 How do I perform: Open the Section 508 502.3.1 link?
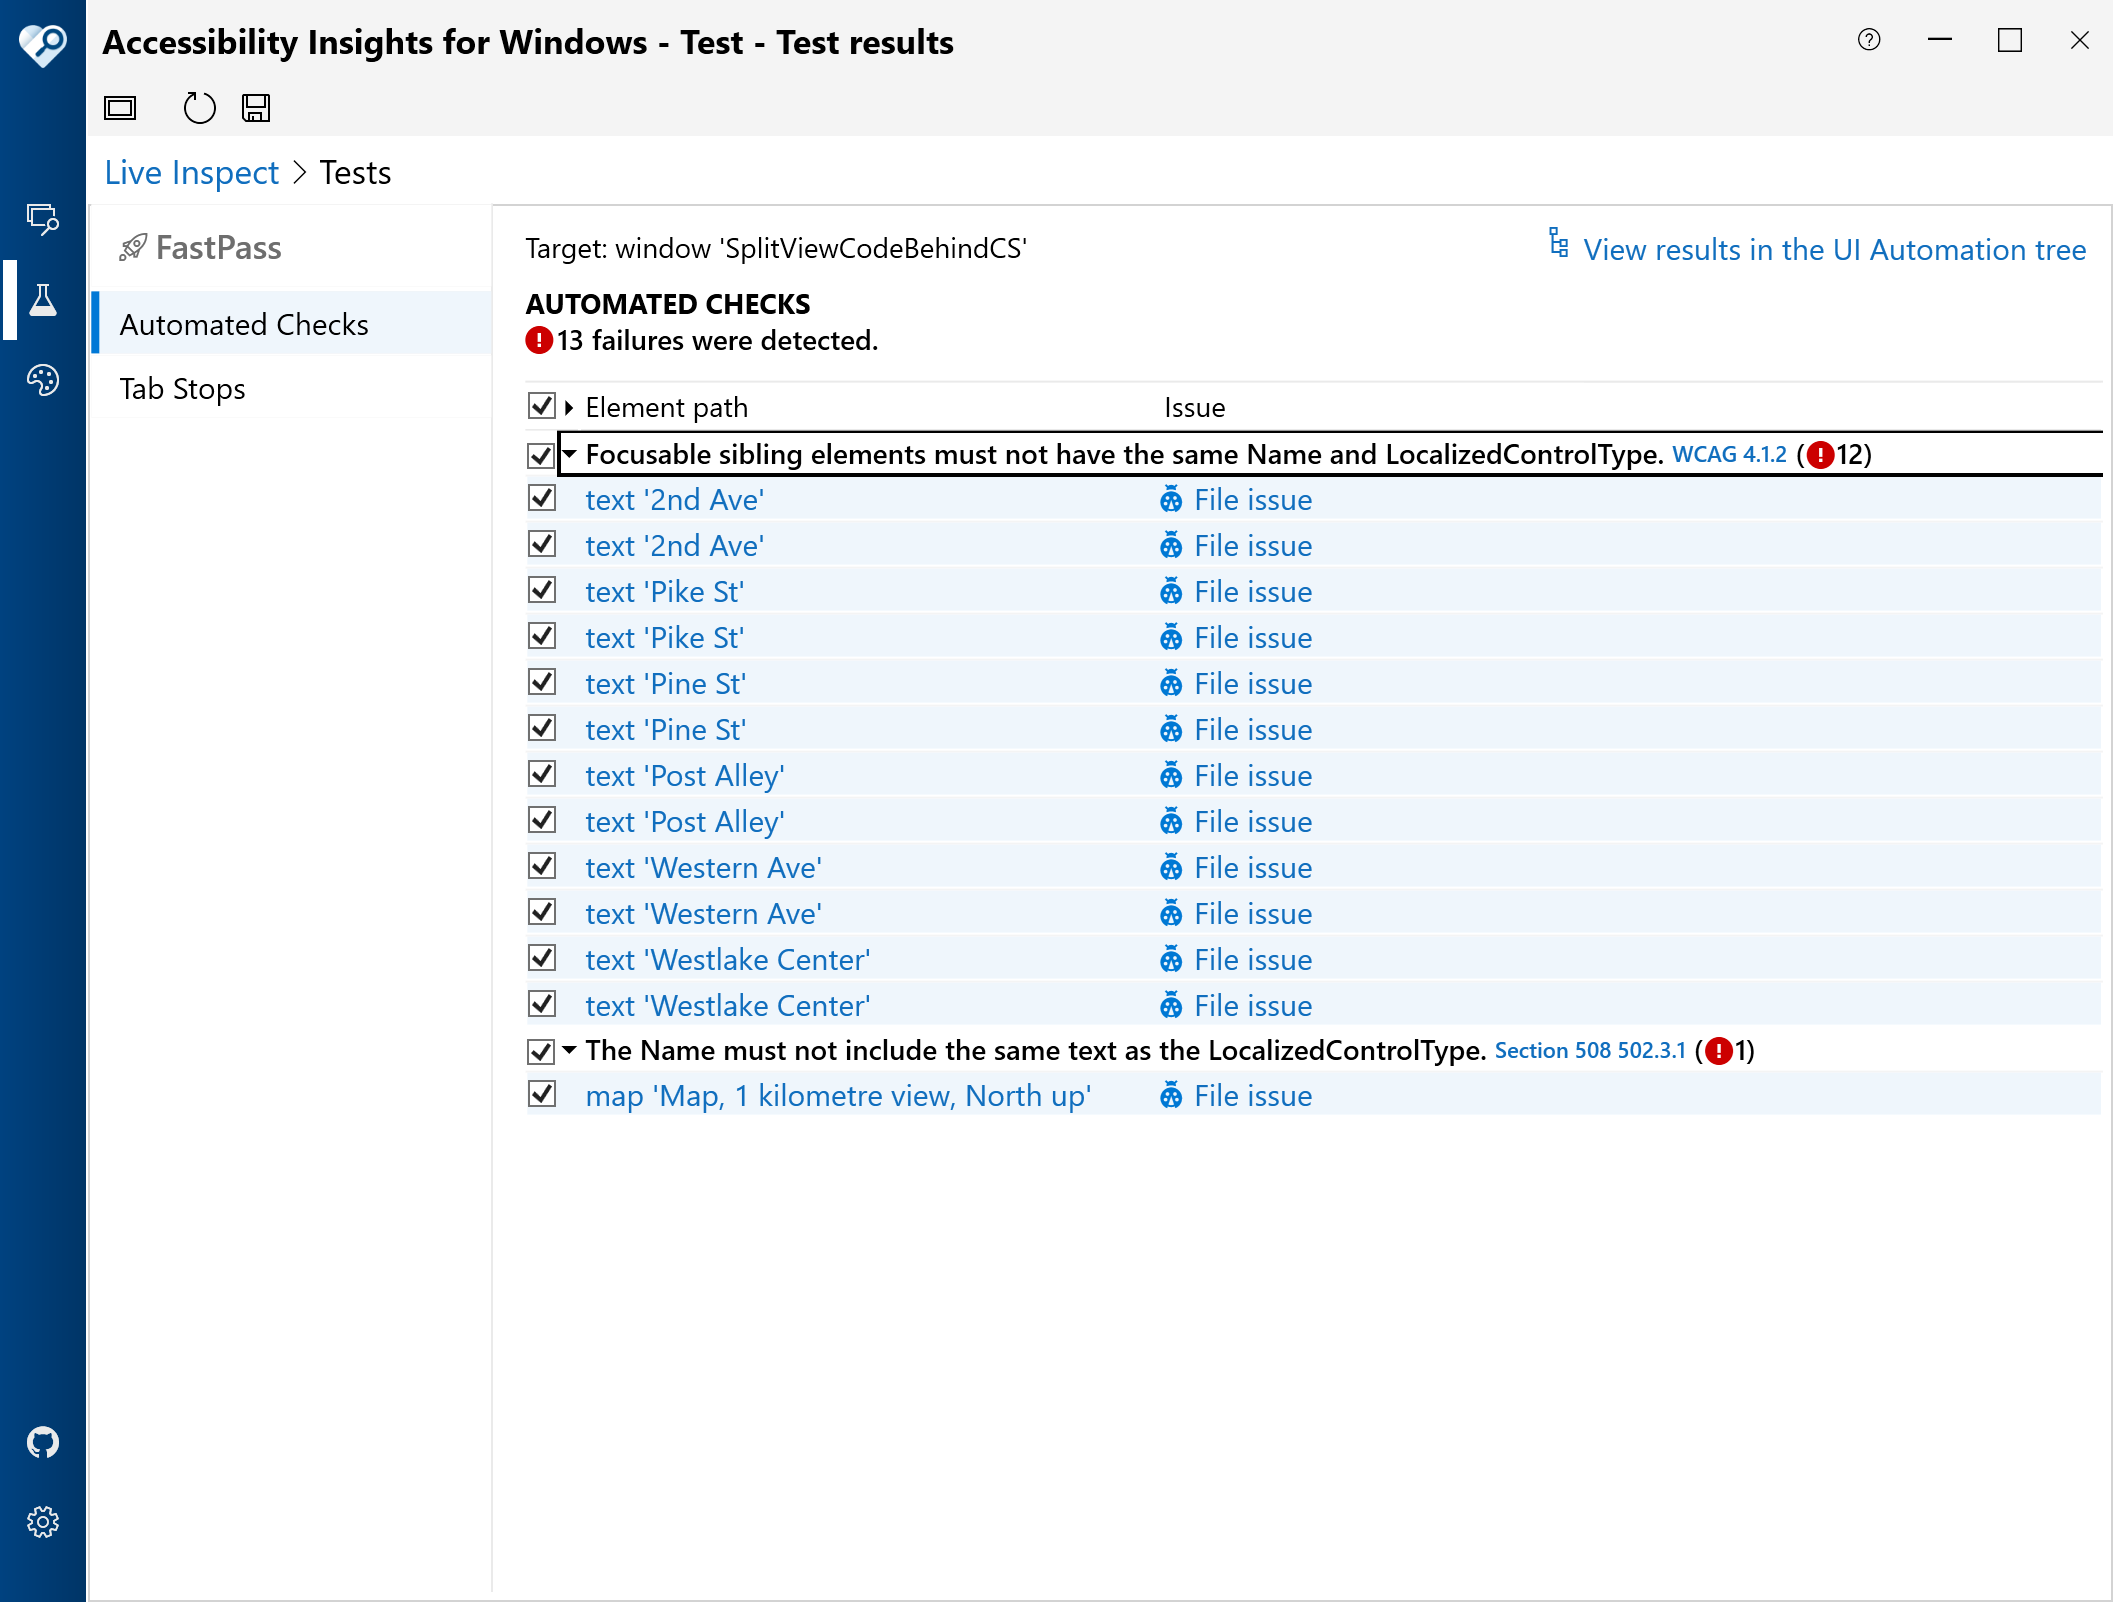click(x=1590, y=1051)
